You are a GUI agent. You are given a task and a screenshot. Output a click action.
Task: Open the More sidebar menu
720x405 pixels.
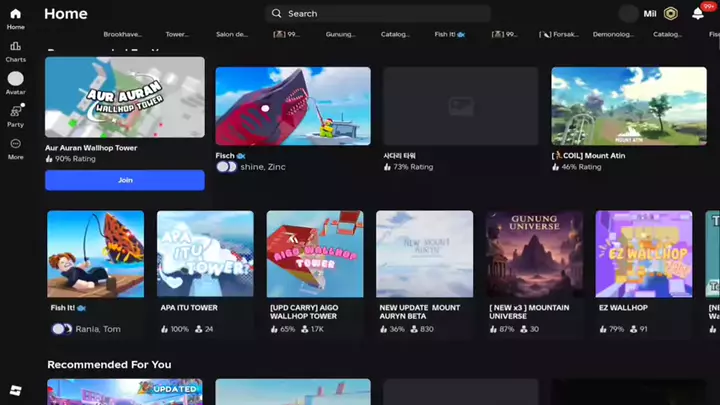15,145
